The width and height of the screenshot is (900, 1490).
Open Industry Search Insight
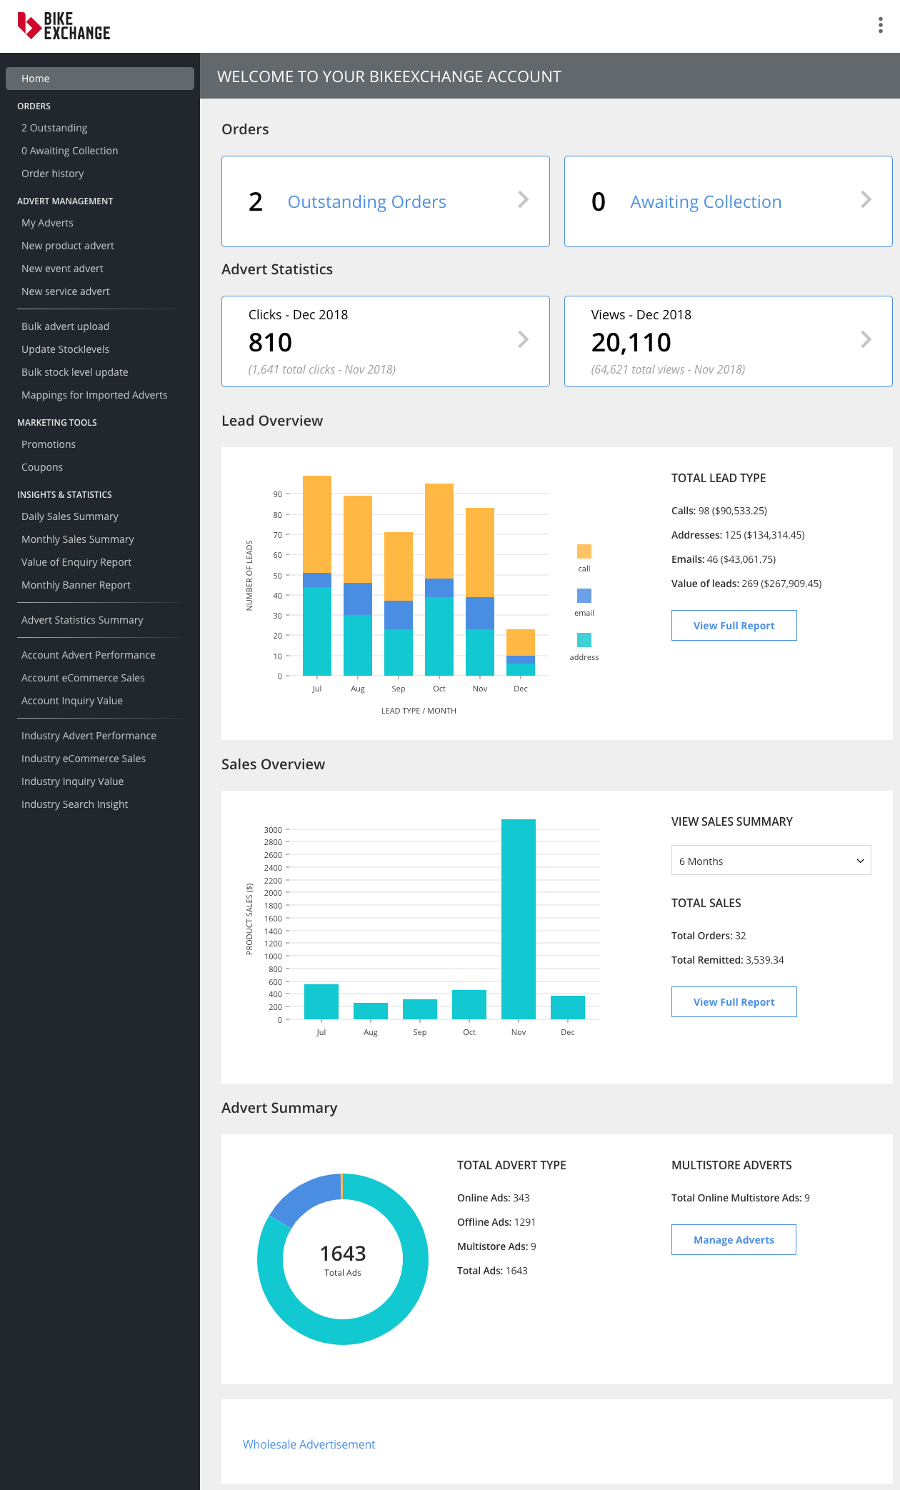tap(75, 806)
